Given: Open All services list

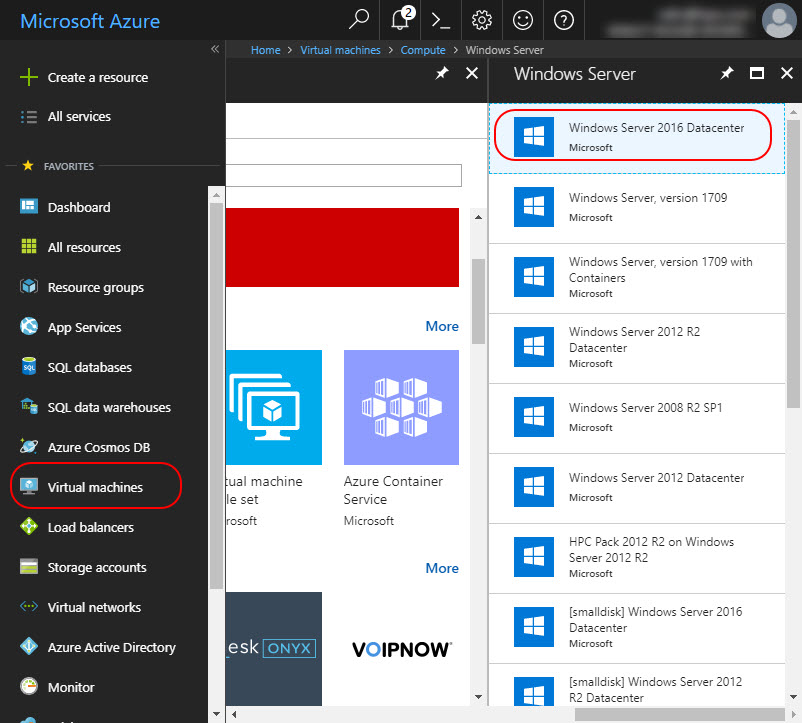Looking at the screenshot, I should (x=79, y=117).
